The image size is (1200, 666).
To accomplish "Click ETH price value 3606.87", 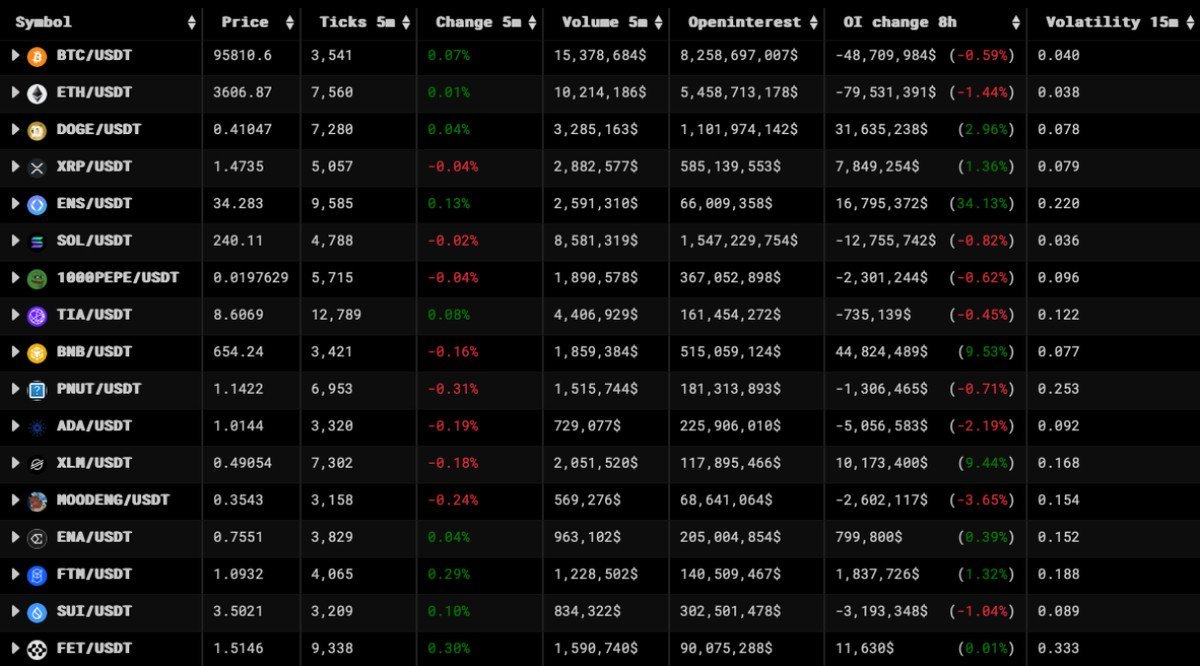I will point(243,92).
